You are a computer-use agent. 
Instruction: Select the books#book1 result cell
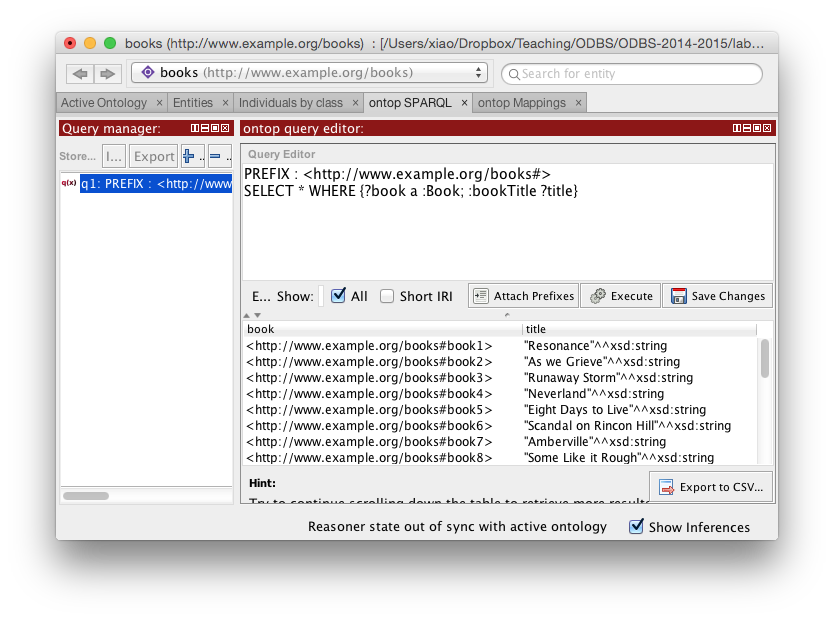382,346
